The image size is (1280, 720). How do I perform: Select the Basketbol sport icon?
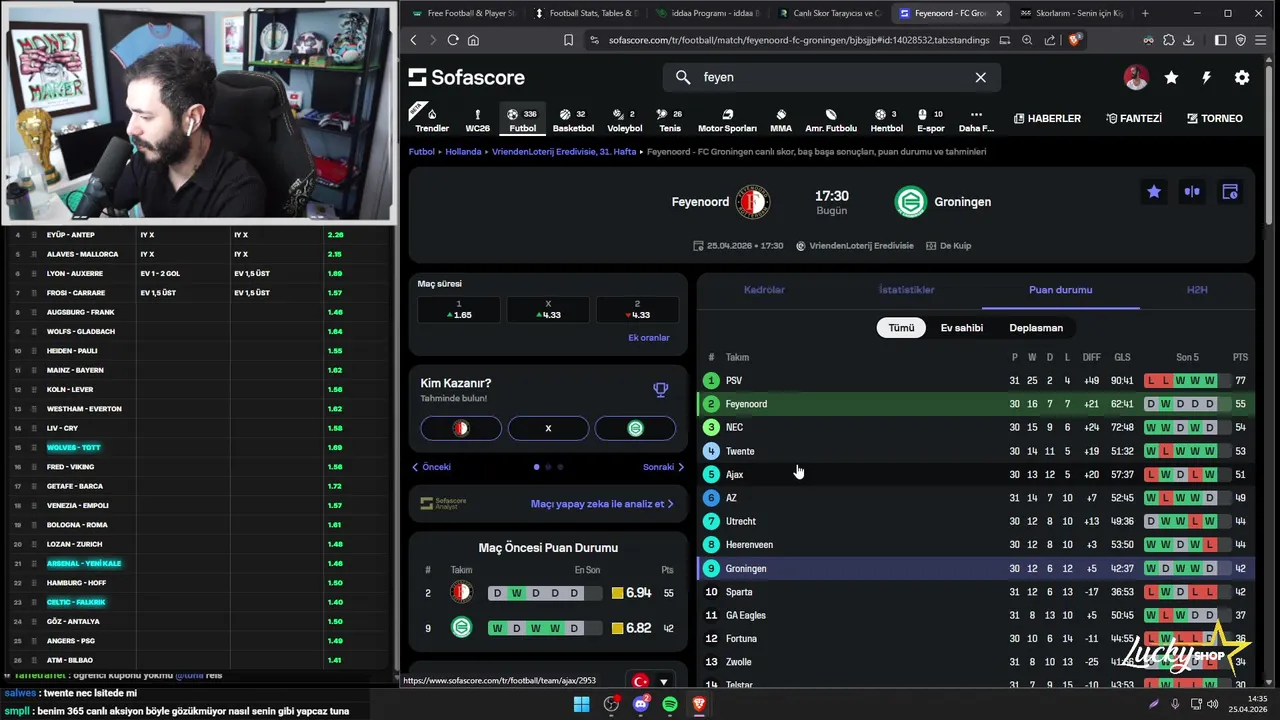(x=573, y=120)
